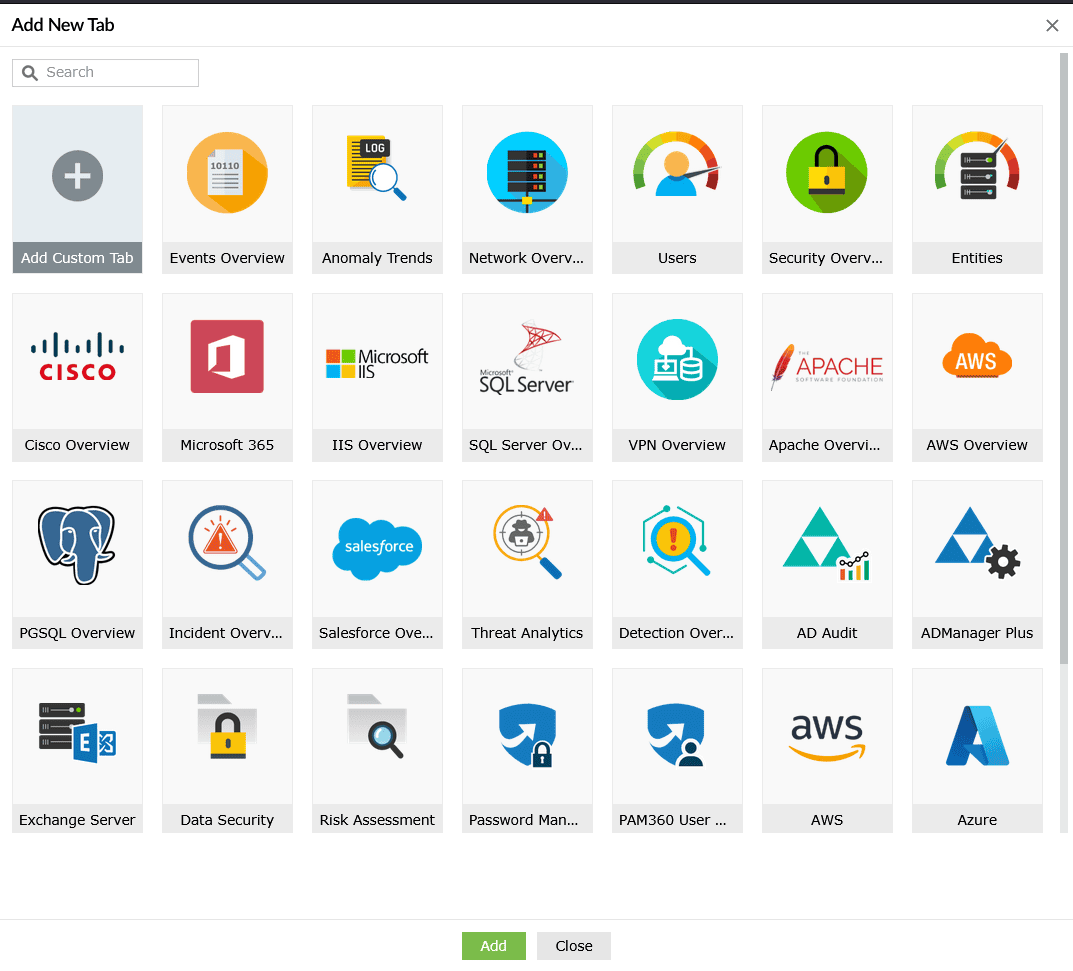This screenshot has height=971, width=1073.
Task: Select the Azure logo tile
Action: click(977, 736)
